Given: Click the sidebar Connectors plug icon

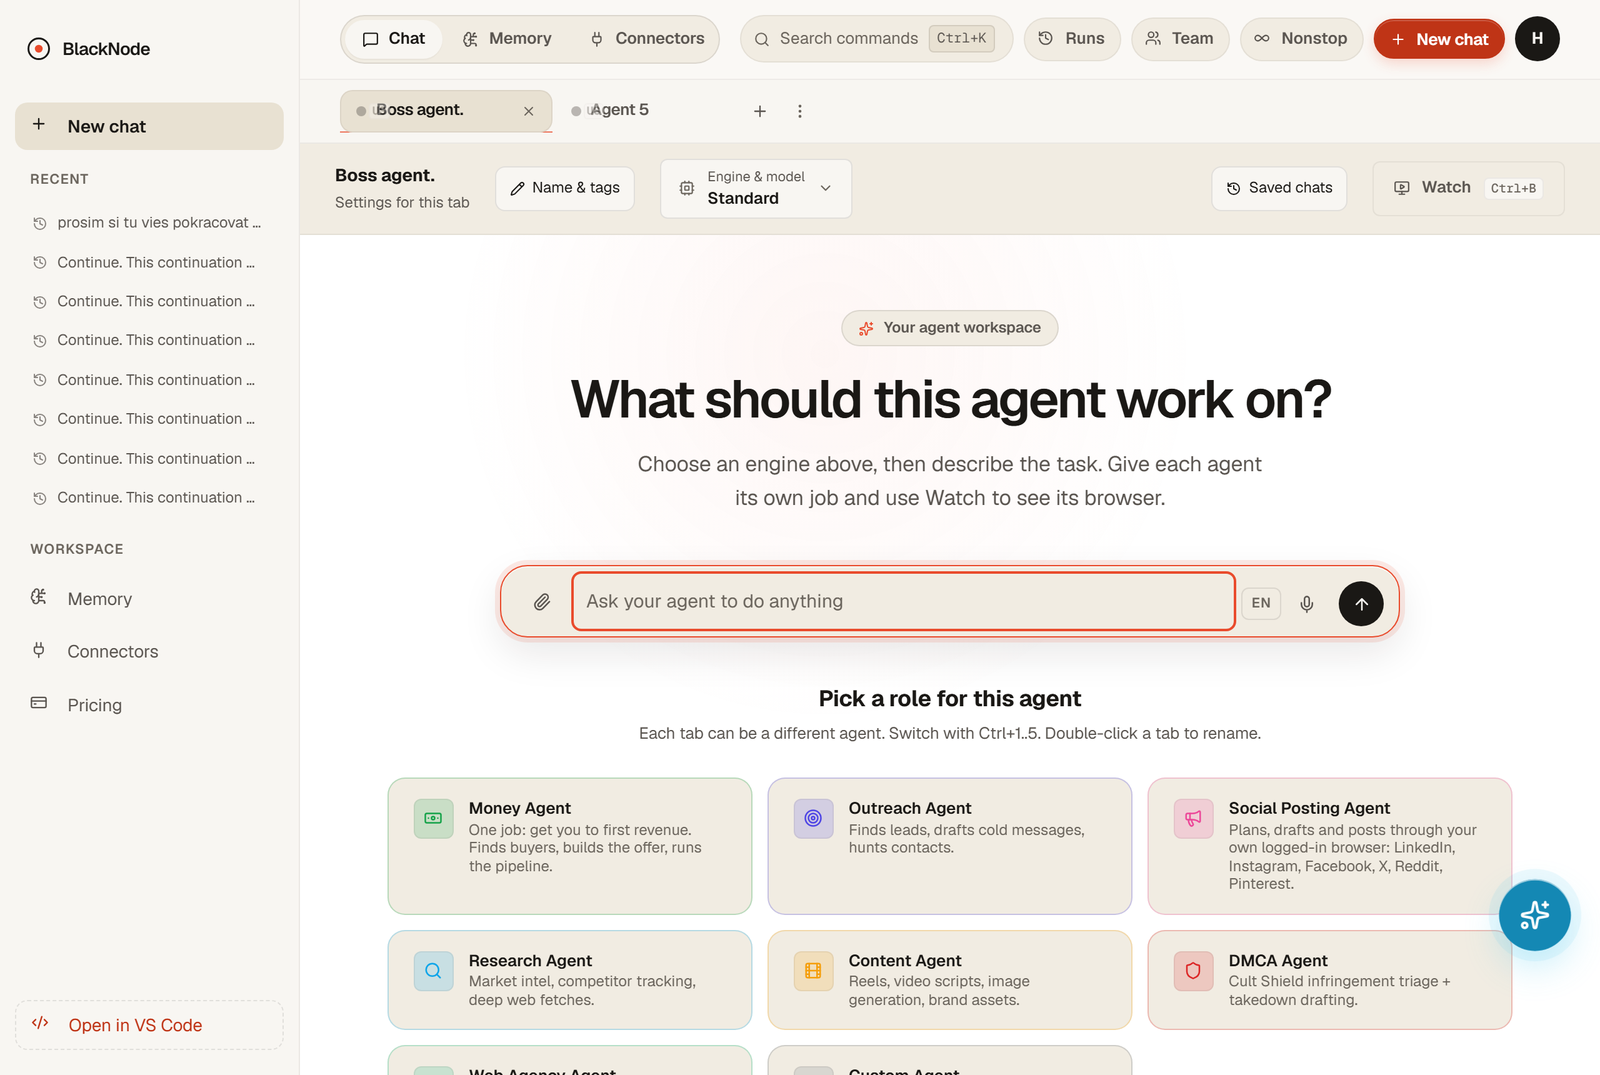Looking at the screenshot, I should point(39,650).
